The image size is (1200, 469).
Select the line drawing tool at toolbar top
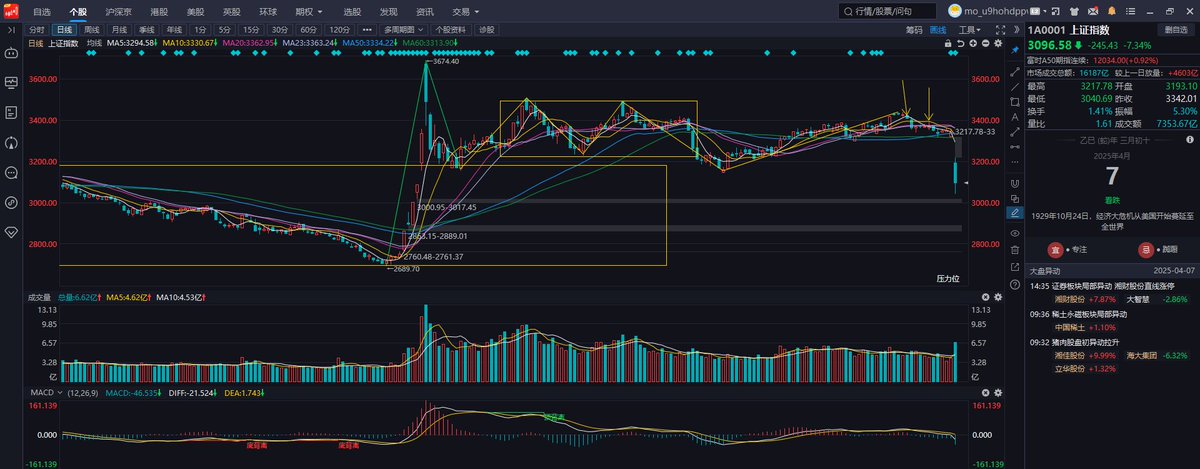[x=1015, y=73]
